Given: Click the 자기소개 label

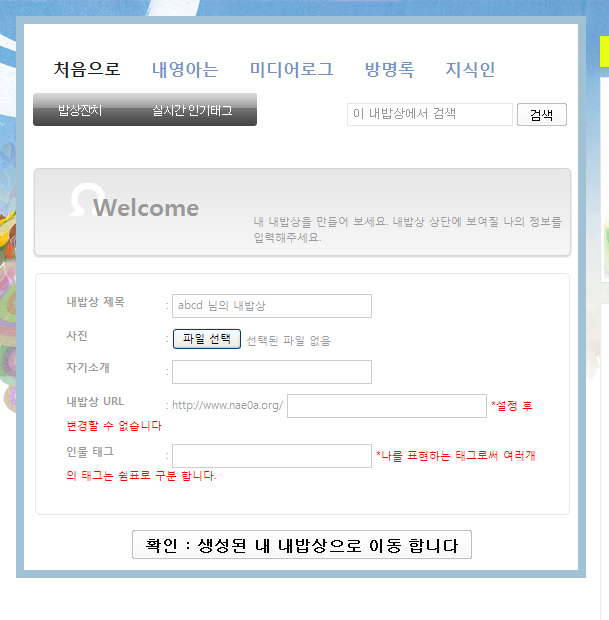Looking at the screenshot, I should pos(88,367).
